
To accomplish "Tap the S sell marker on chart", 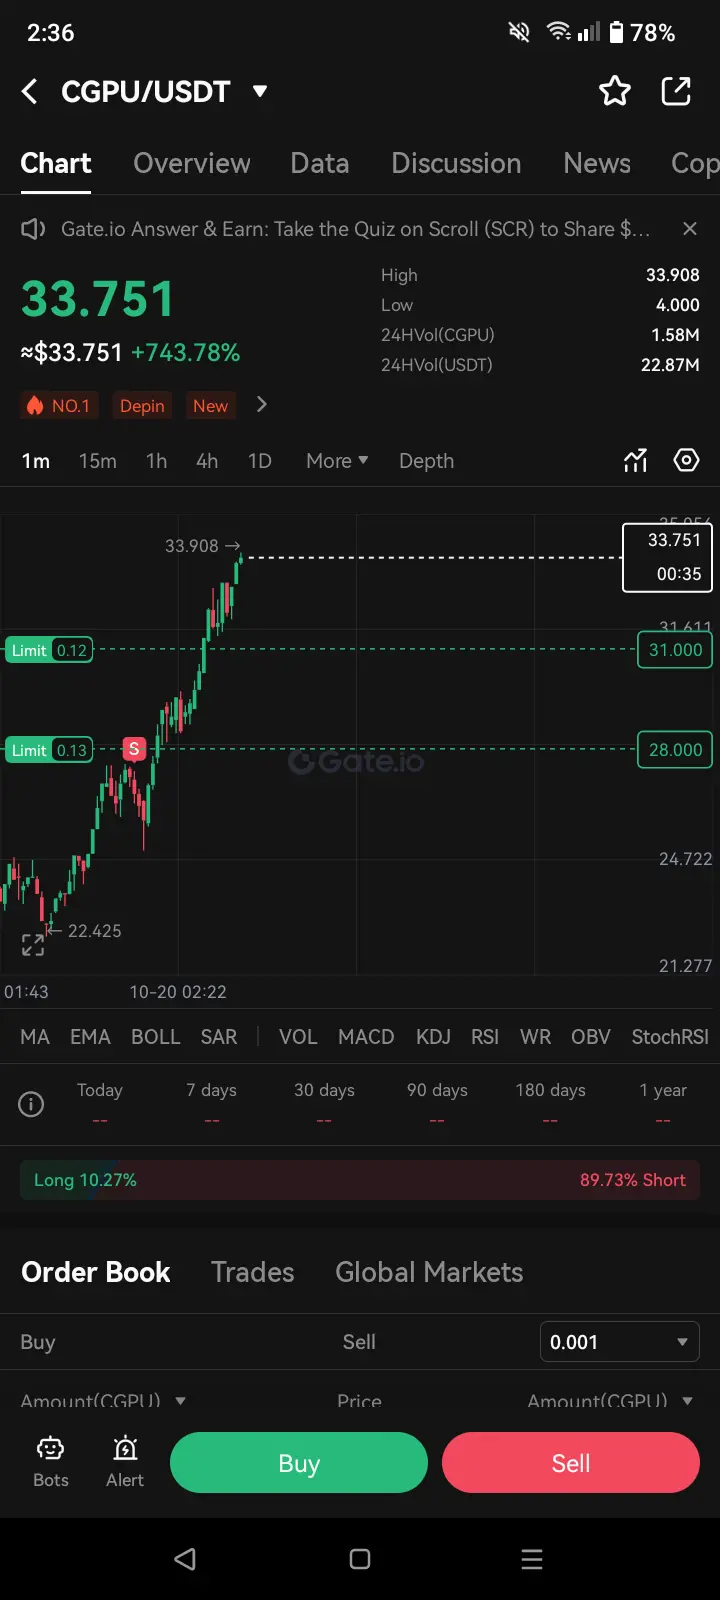I will pyautogui.click(x=134, y=748).
